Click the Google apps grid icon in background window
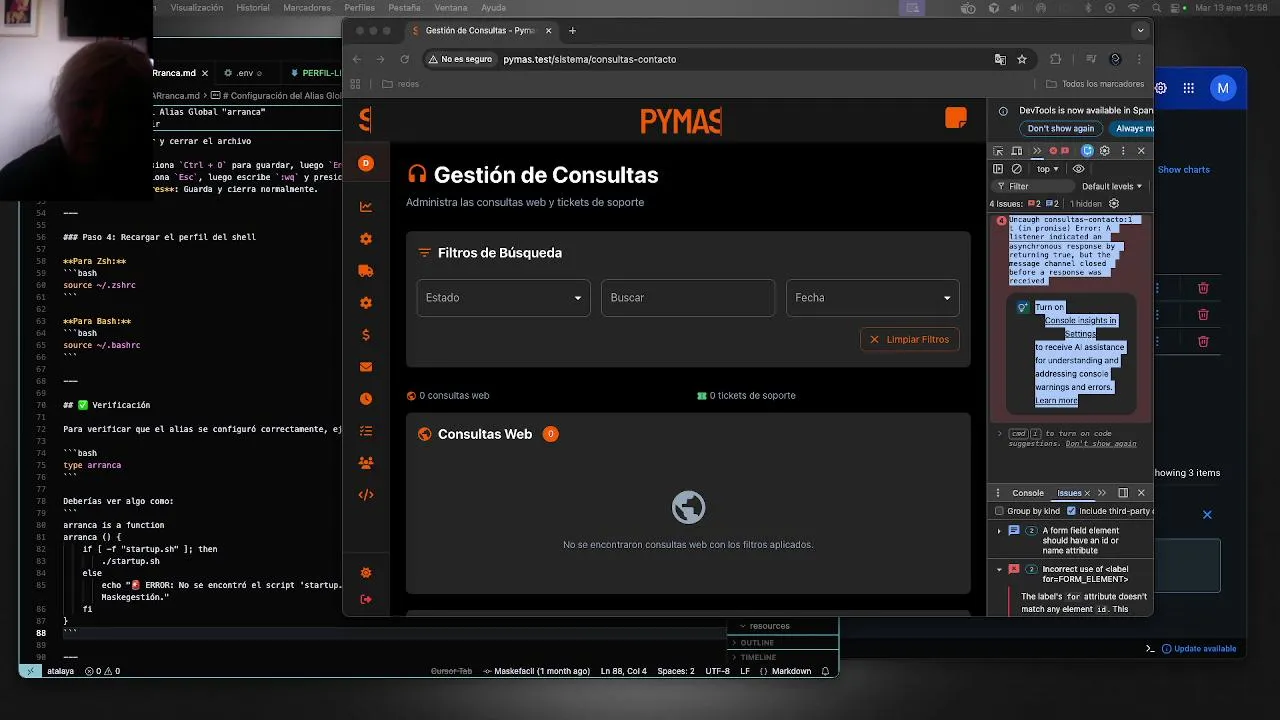 point(1189,88)
